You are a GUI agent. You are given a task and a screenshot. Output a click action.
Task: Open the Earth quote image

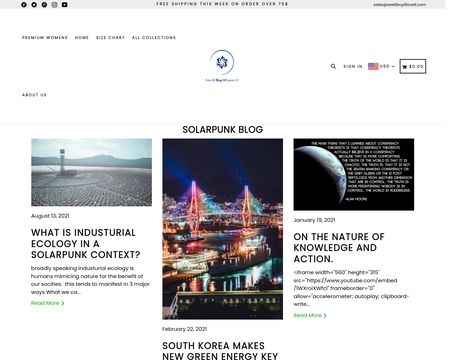point(354,174)
